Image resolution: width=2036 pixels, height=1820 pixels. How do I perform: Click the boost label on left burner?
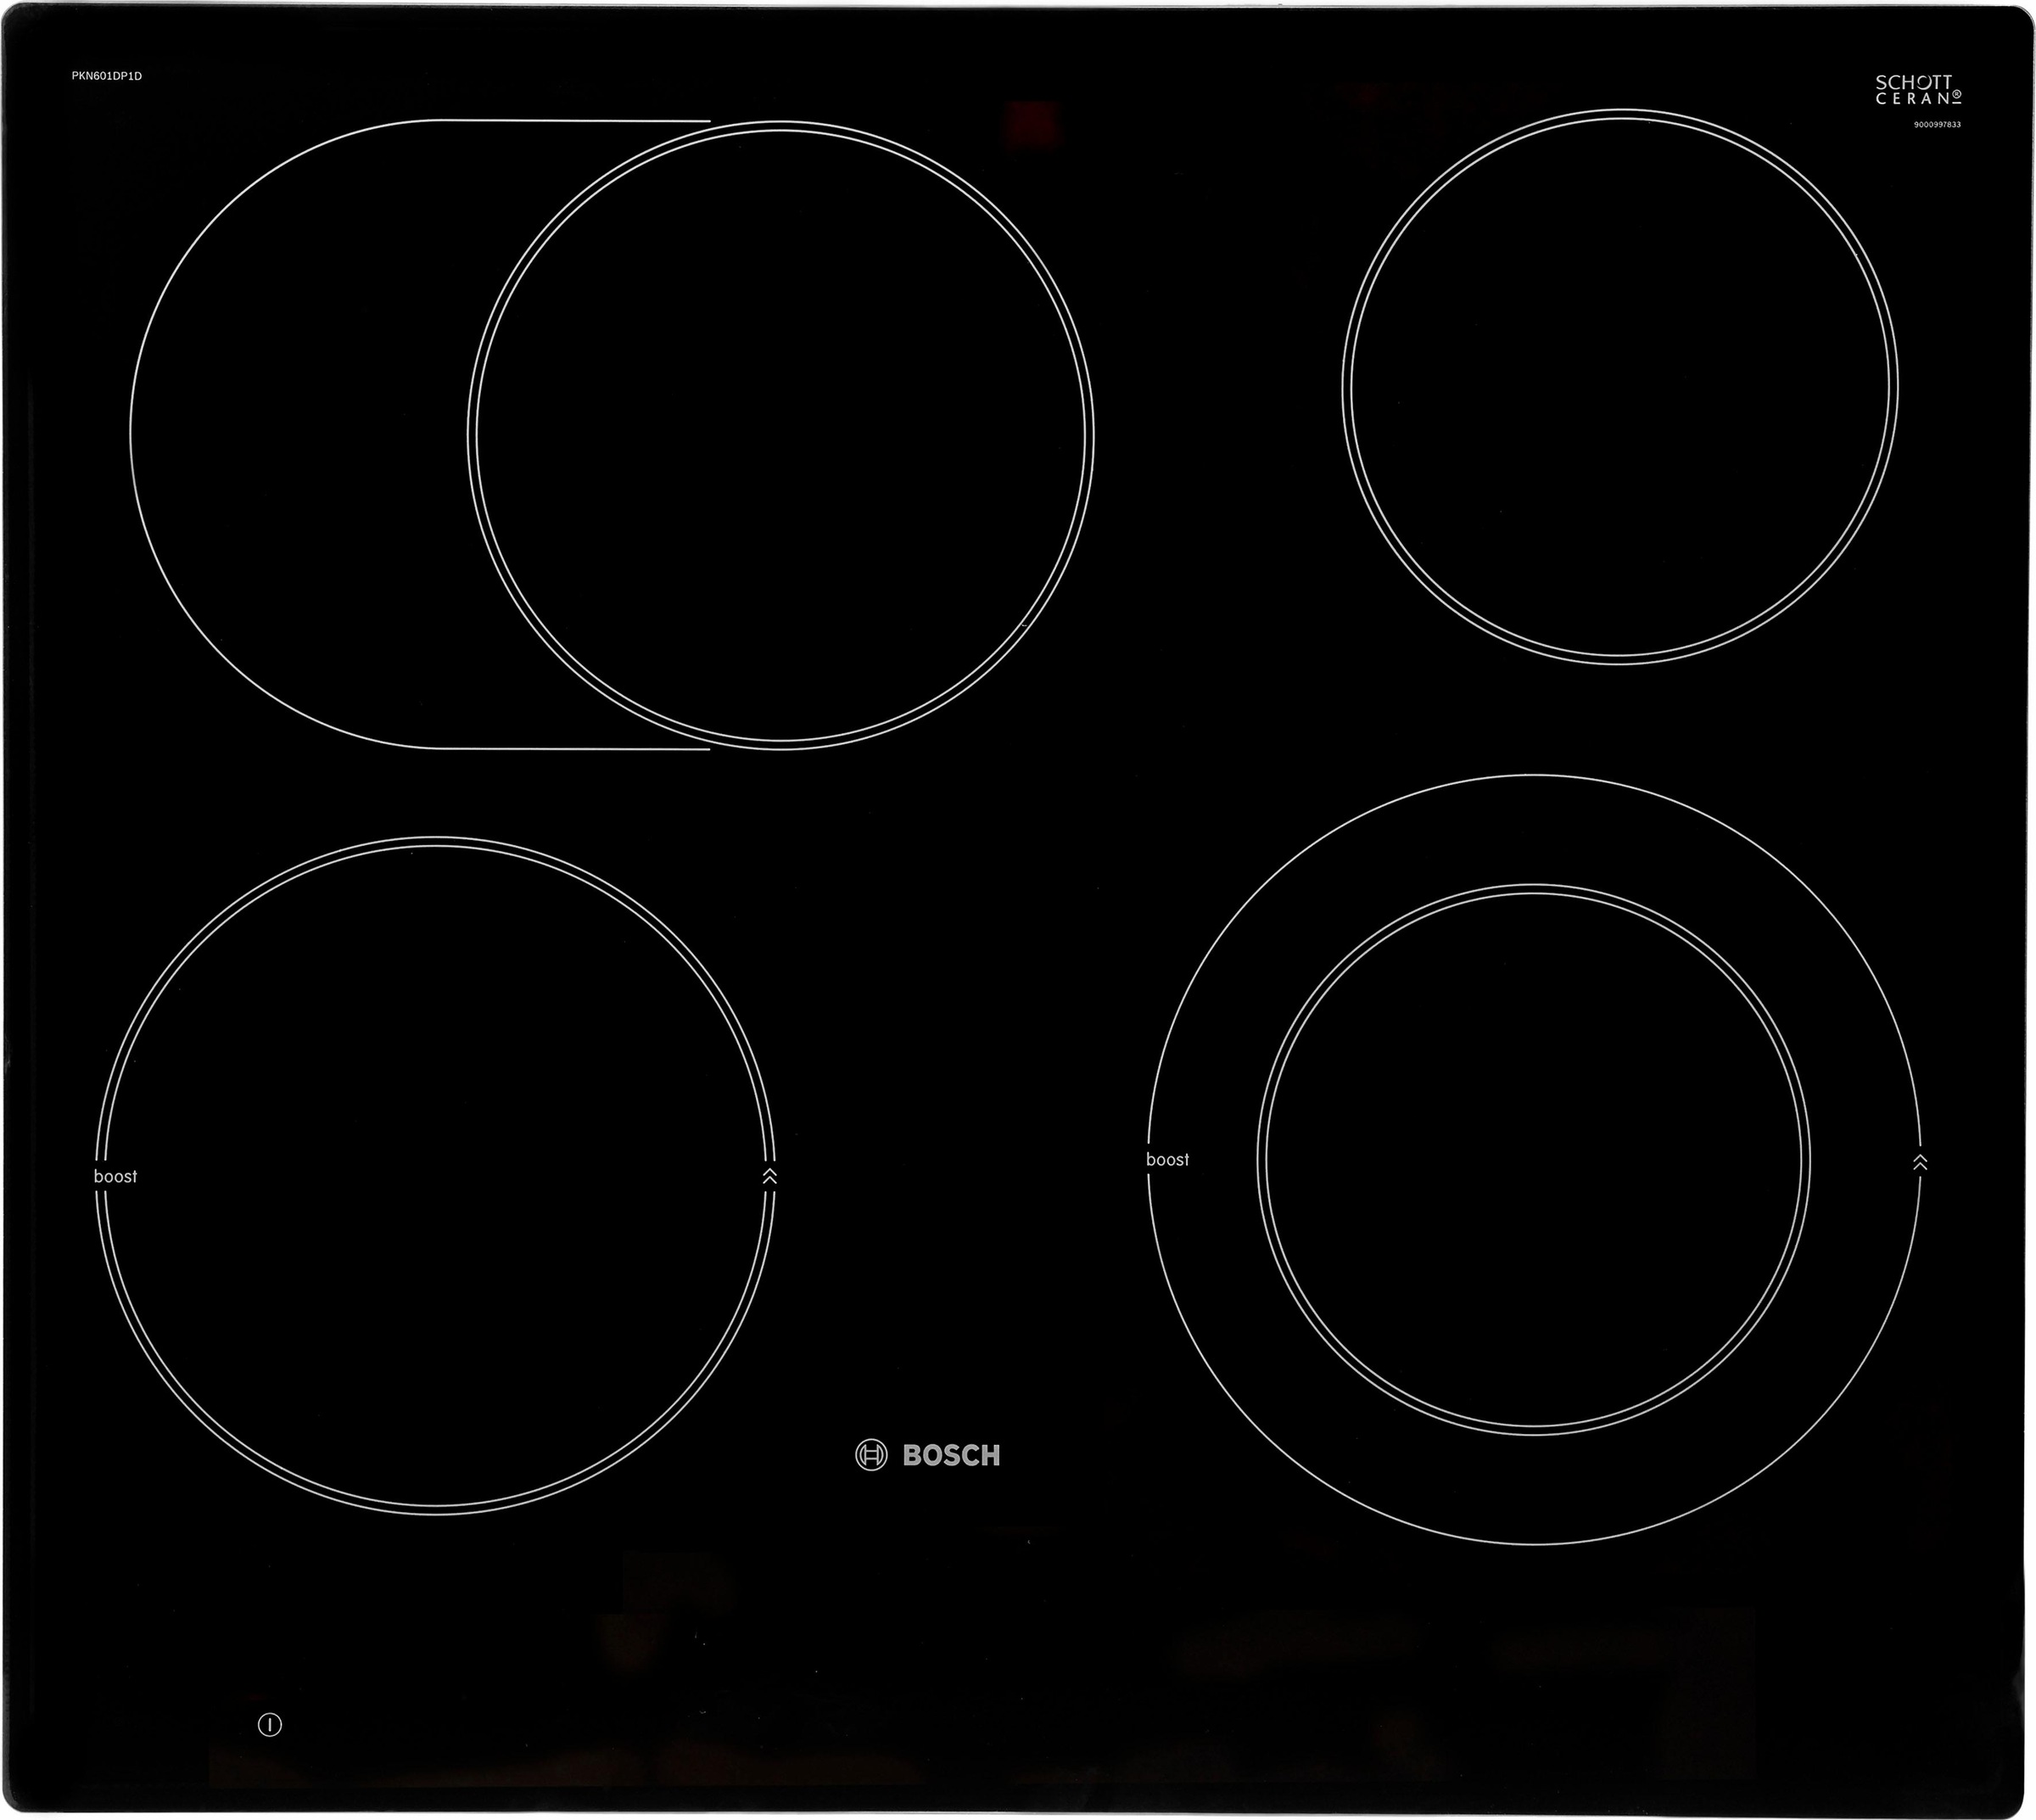(115, 1177)
